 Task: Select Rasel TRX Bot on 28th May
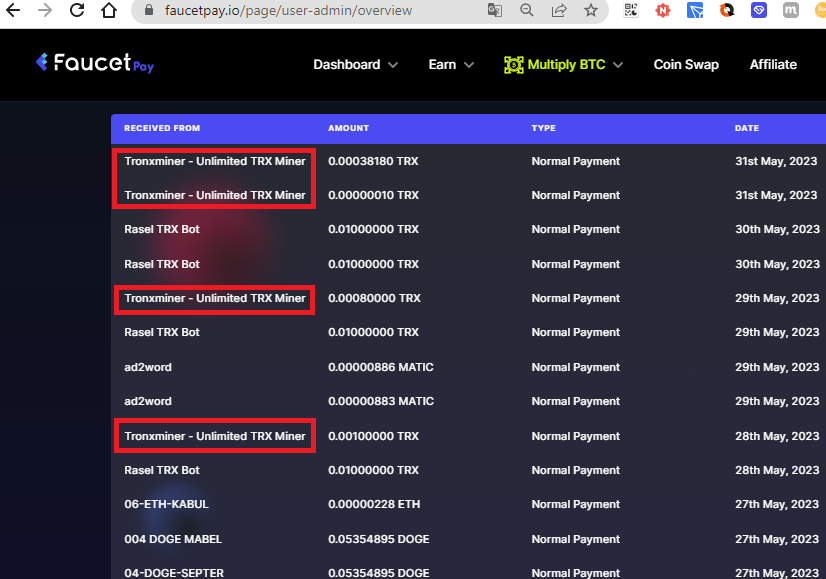point(162,470)
